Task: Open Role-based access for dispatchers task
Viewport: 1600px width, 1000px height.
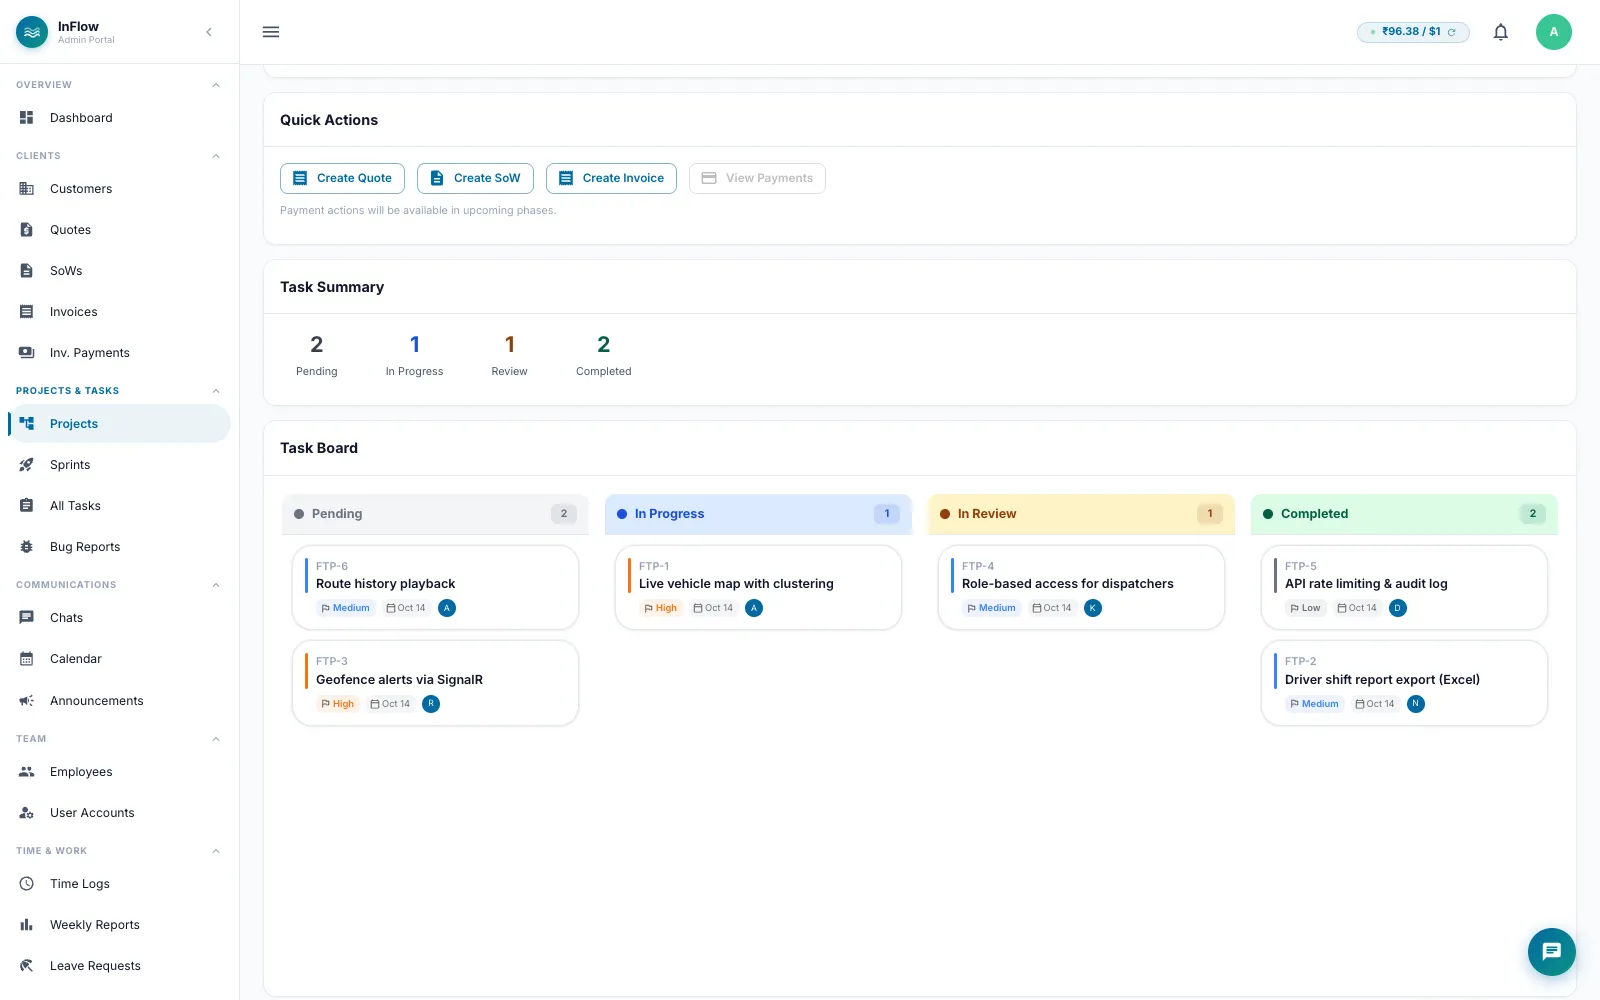Action: (x=1081, y=587)
